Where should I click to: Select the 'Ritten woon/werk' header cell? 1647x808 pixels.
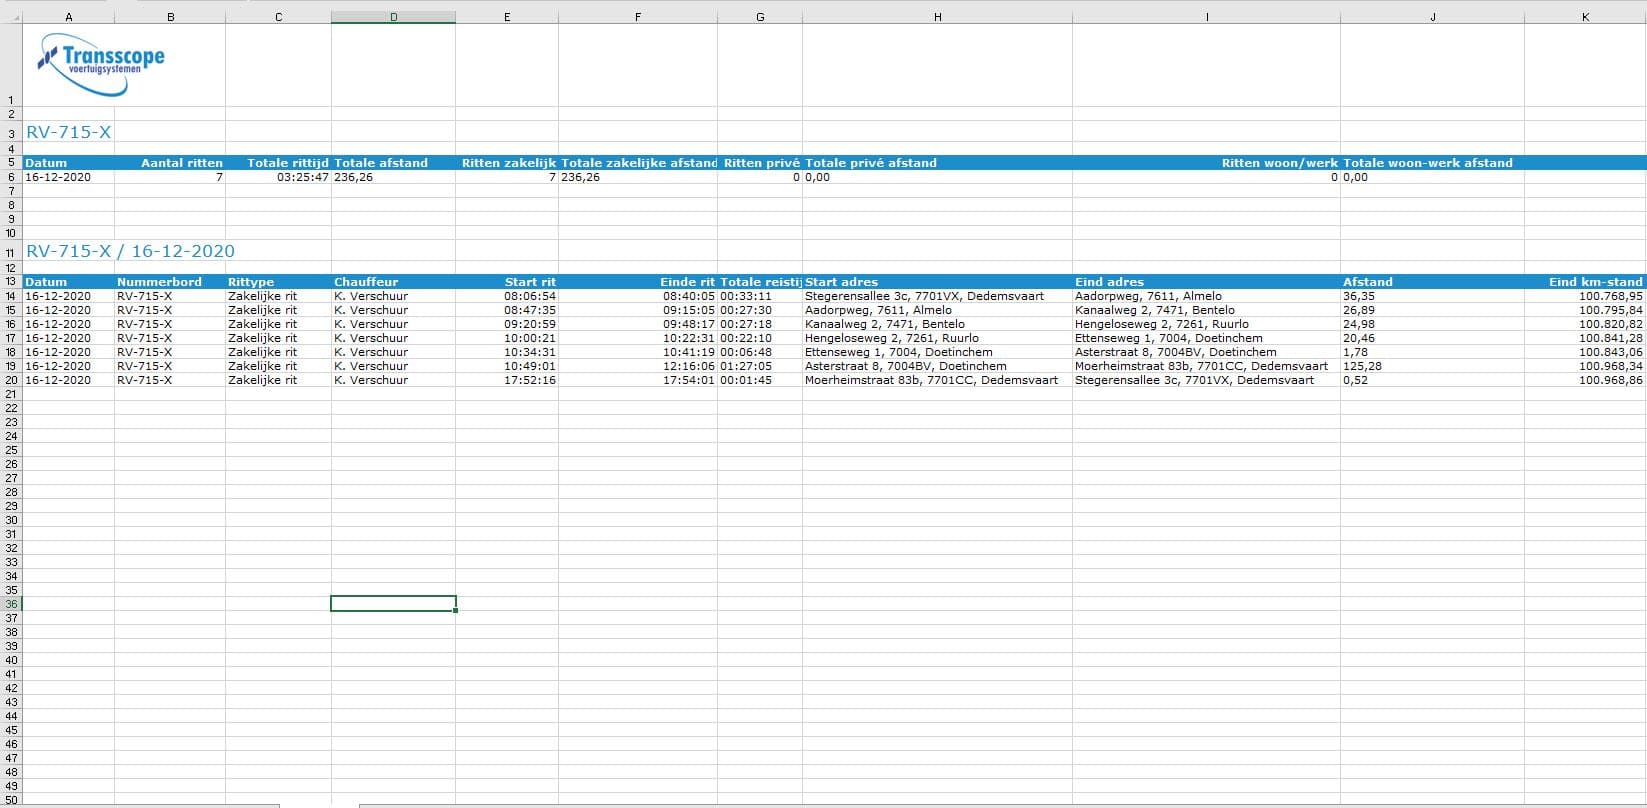(x=1279, y=163)
